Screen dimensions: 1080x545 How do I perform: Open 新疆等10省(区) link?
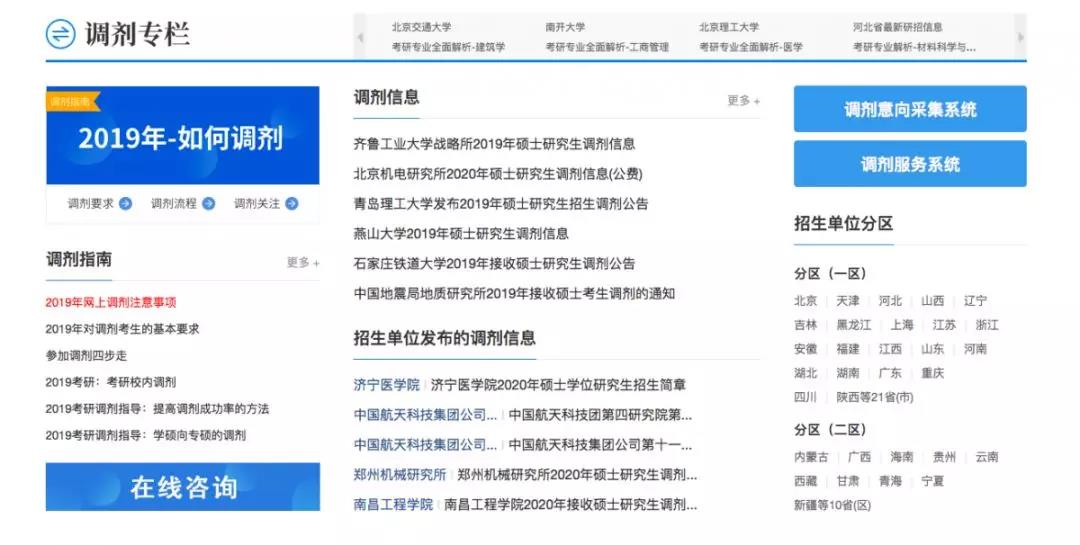pyautogui.click(x=832, y=505)
